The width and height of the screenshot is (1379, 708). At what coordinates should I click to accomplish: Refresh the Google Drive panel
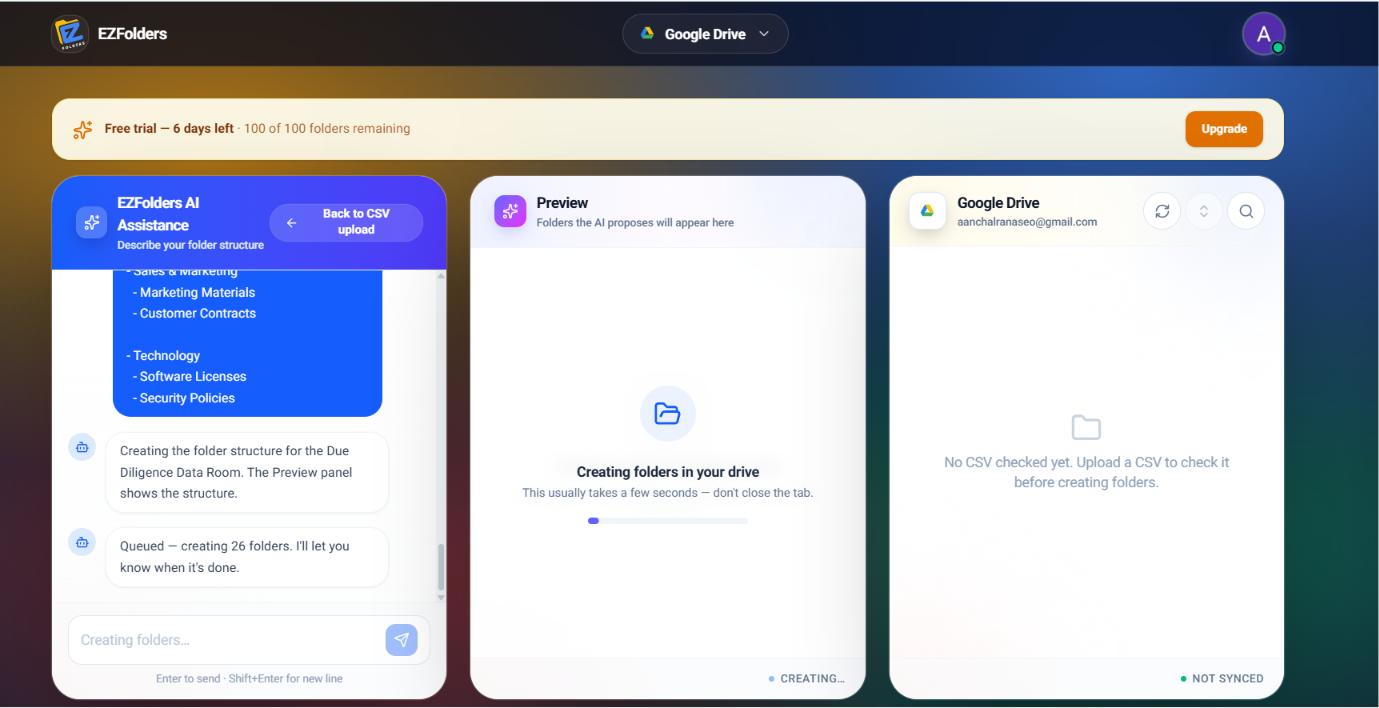[x=1162, y=211]
